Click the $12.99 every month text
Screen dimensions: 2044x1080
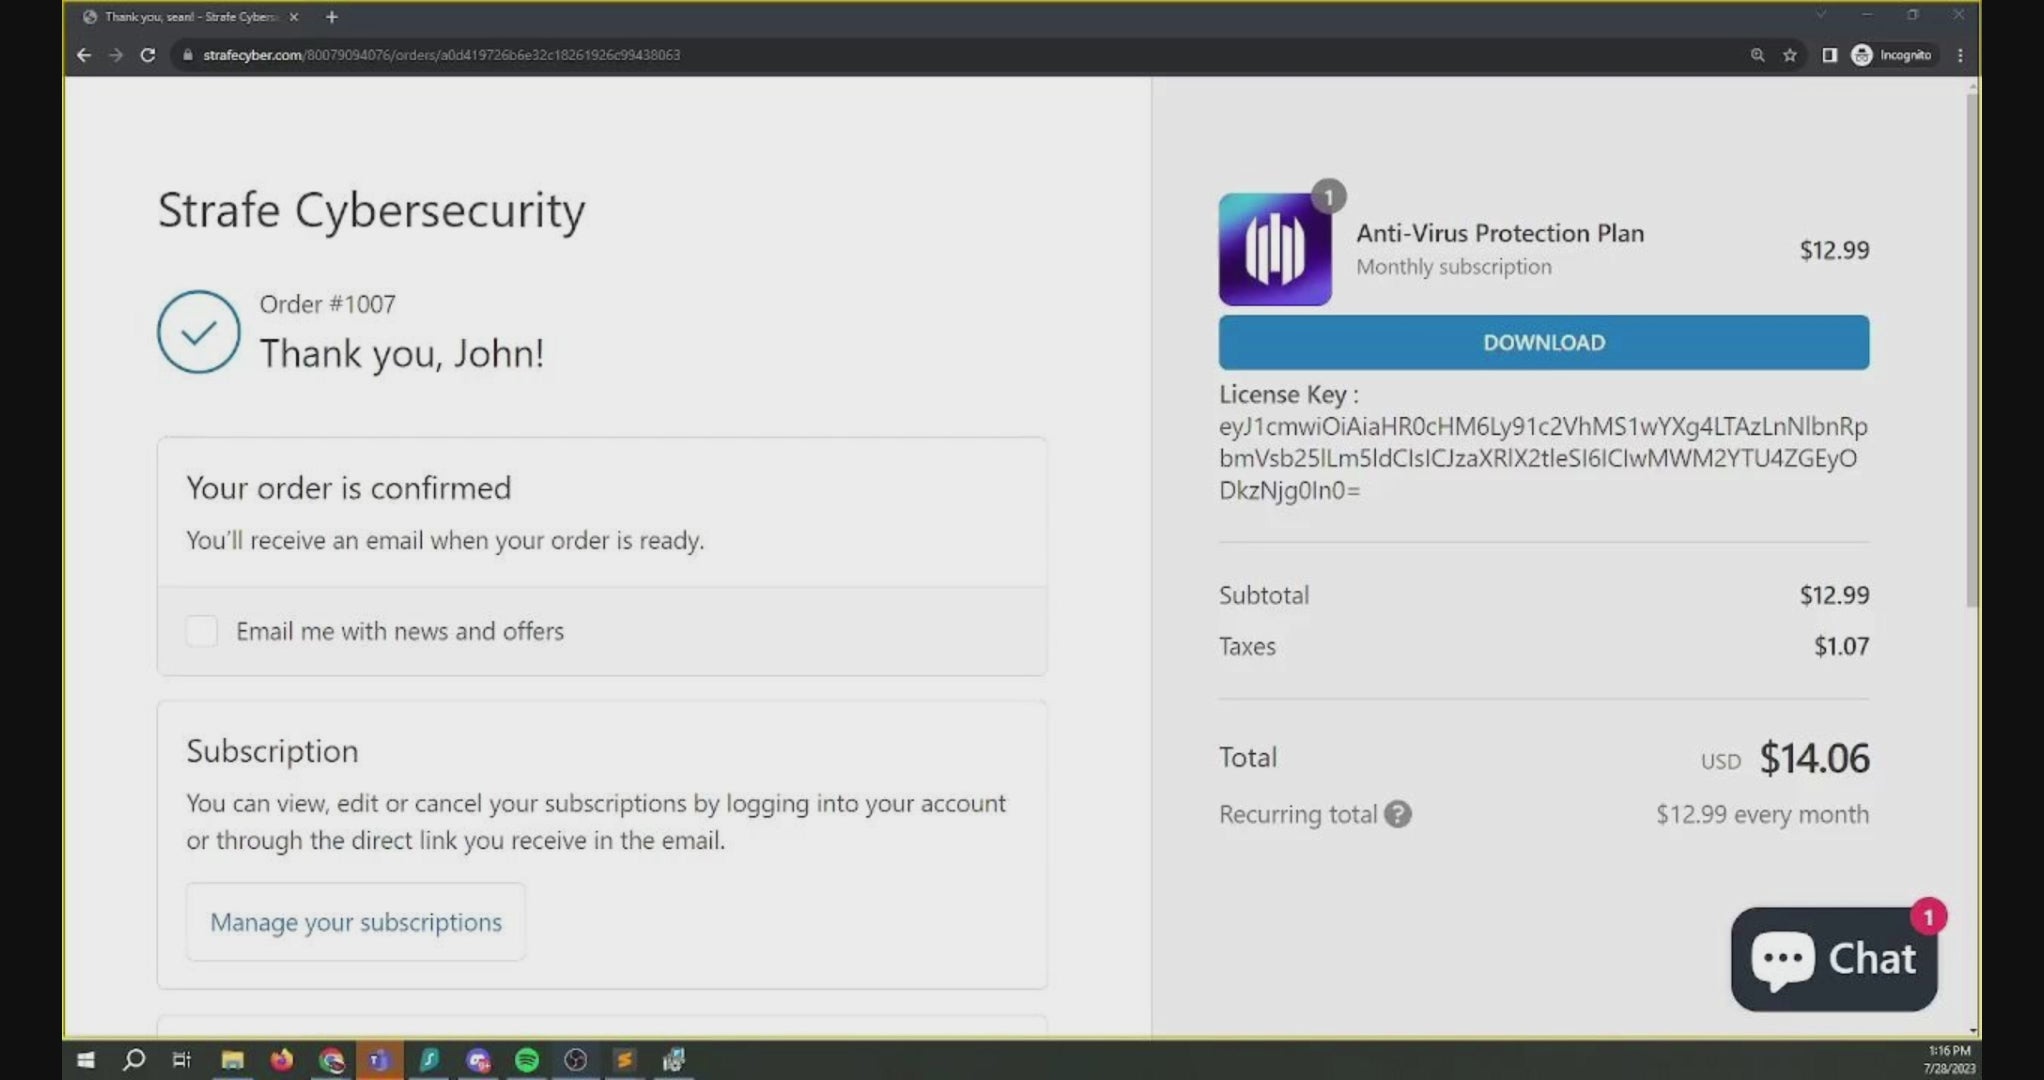[1762, 814]
